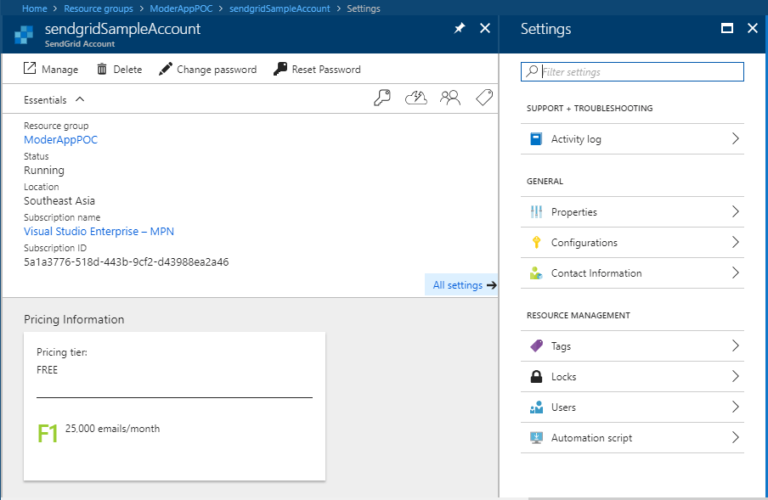Close the sendgridSampleAccount blade

pyautogui.click(x=485, y=28)
